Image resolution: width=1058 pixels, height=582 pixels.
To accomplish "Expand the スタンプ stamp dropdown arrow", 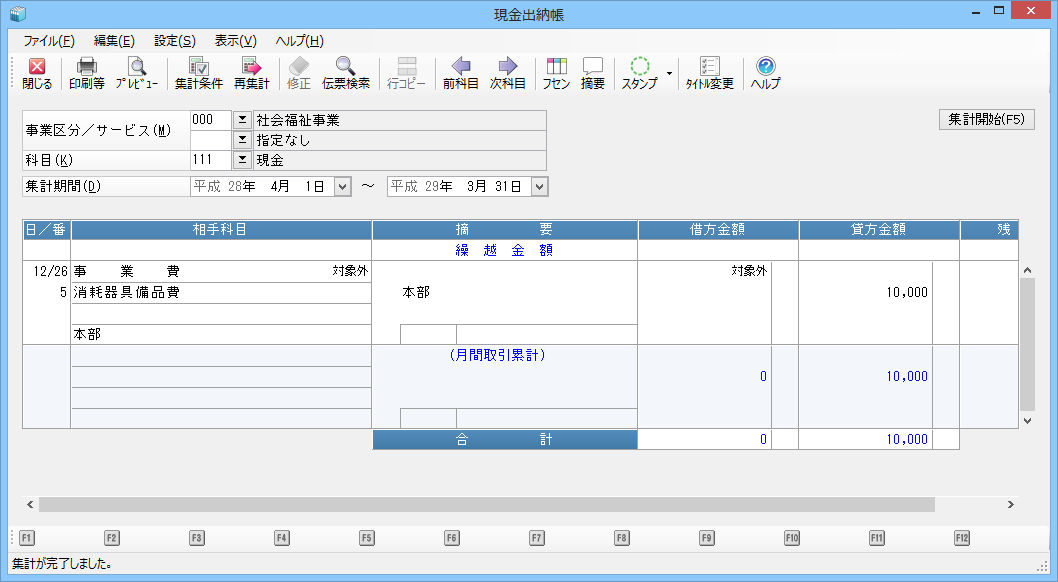I will coord(669,74).
